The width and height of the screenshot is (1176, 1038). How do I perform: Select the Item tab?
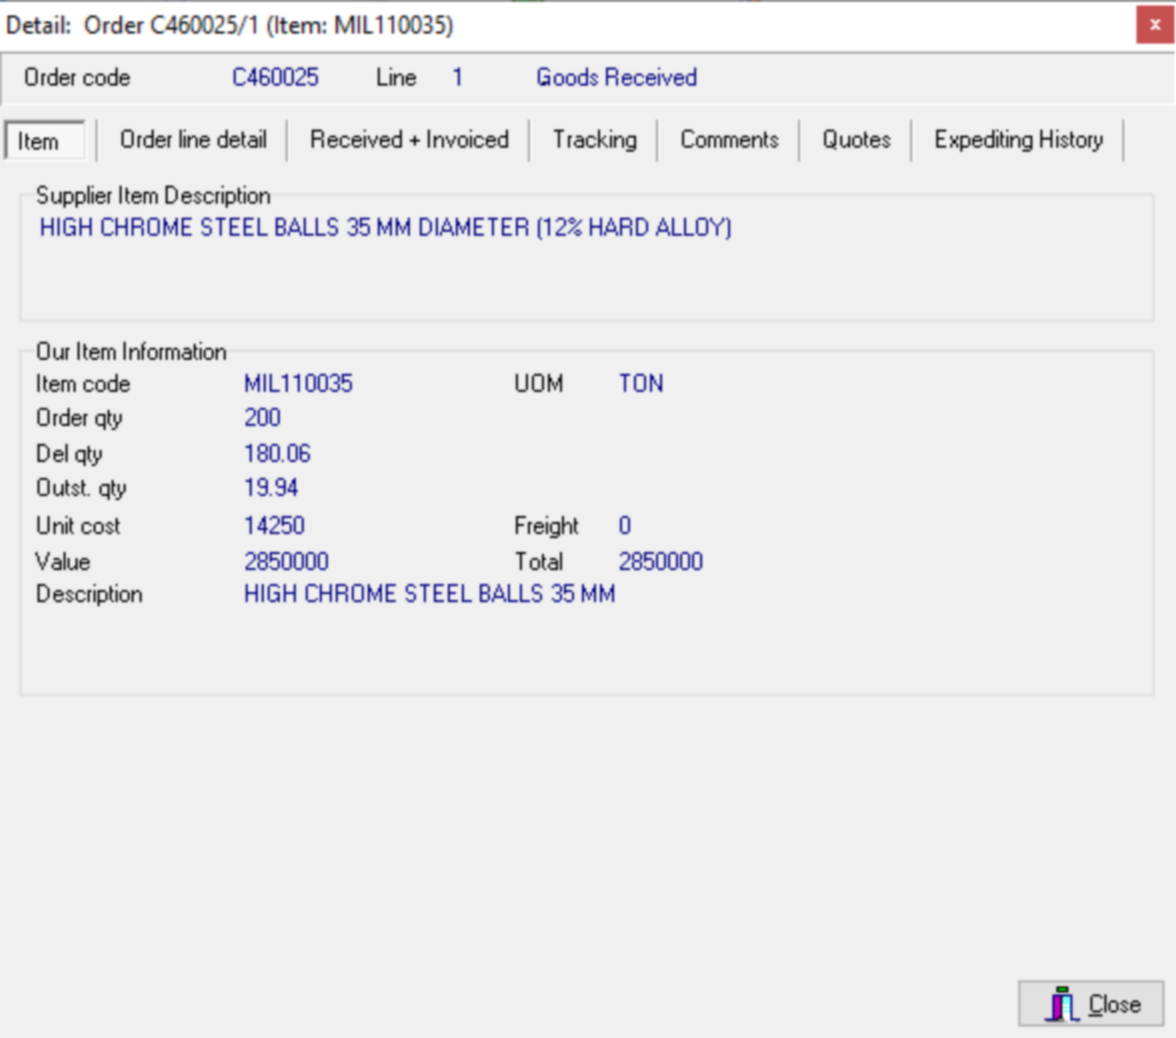tap(46, 140)
